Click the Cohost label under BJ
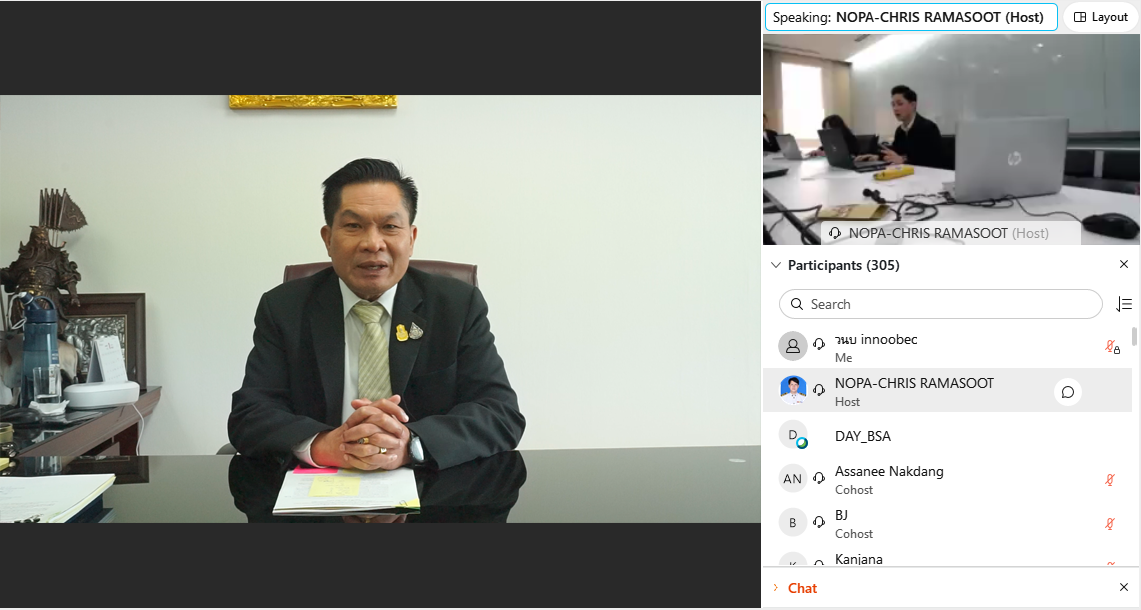 [854, 534]
